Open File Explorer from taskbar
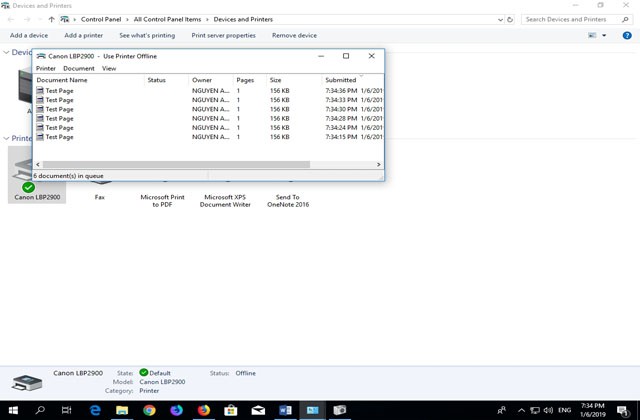 coord(122,410)
